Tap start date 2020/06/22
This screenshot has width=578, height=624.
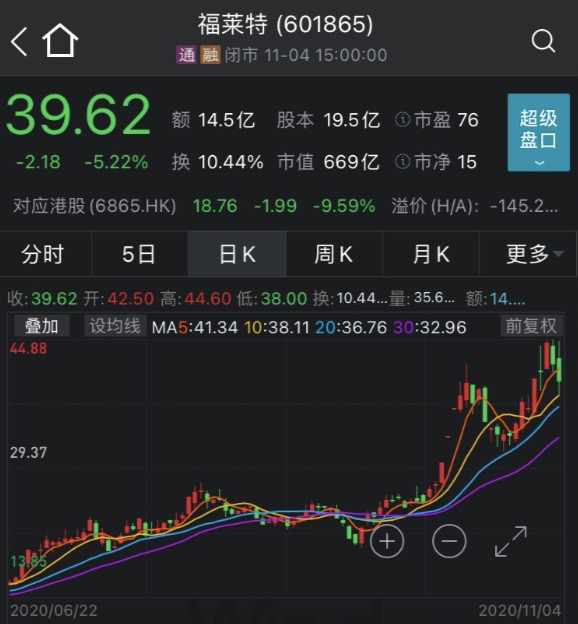pos(53,611)
